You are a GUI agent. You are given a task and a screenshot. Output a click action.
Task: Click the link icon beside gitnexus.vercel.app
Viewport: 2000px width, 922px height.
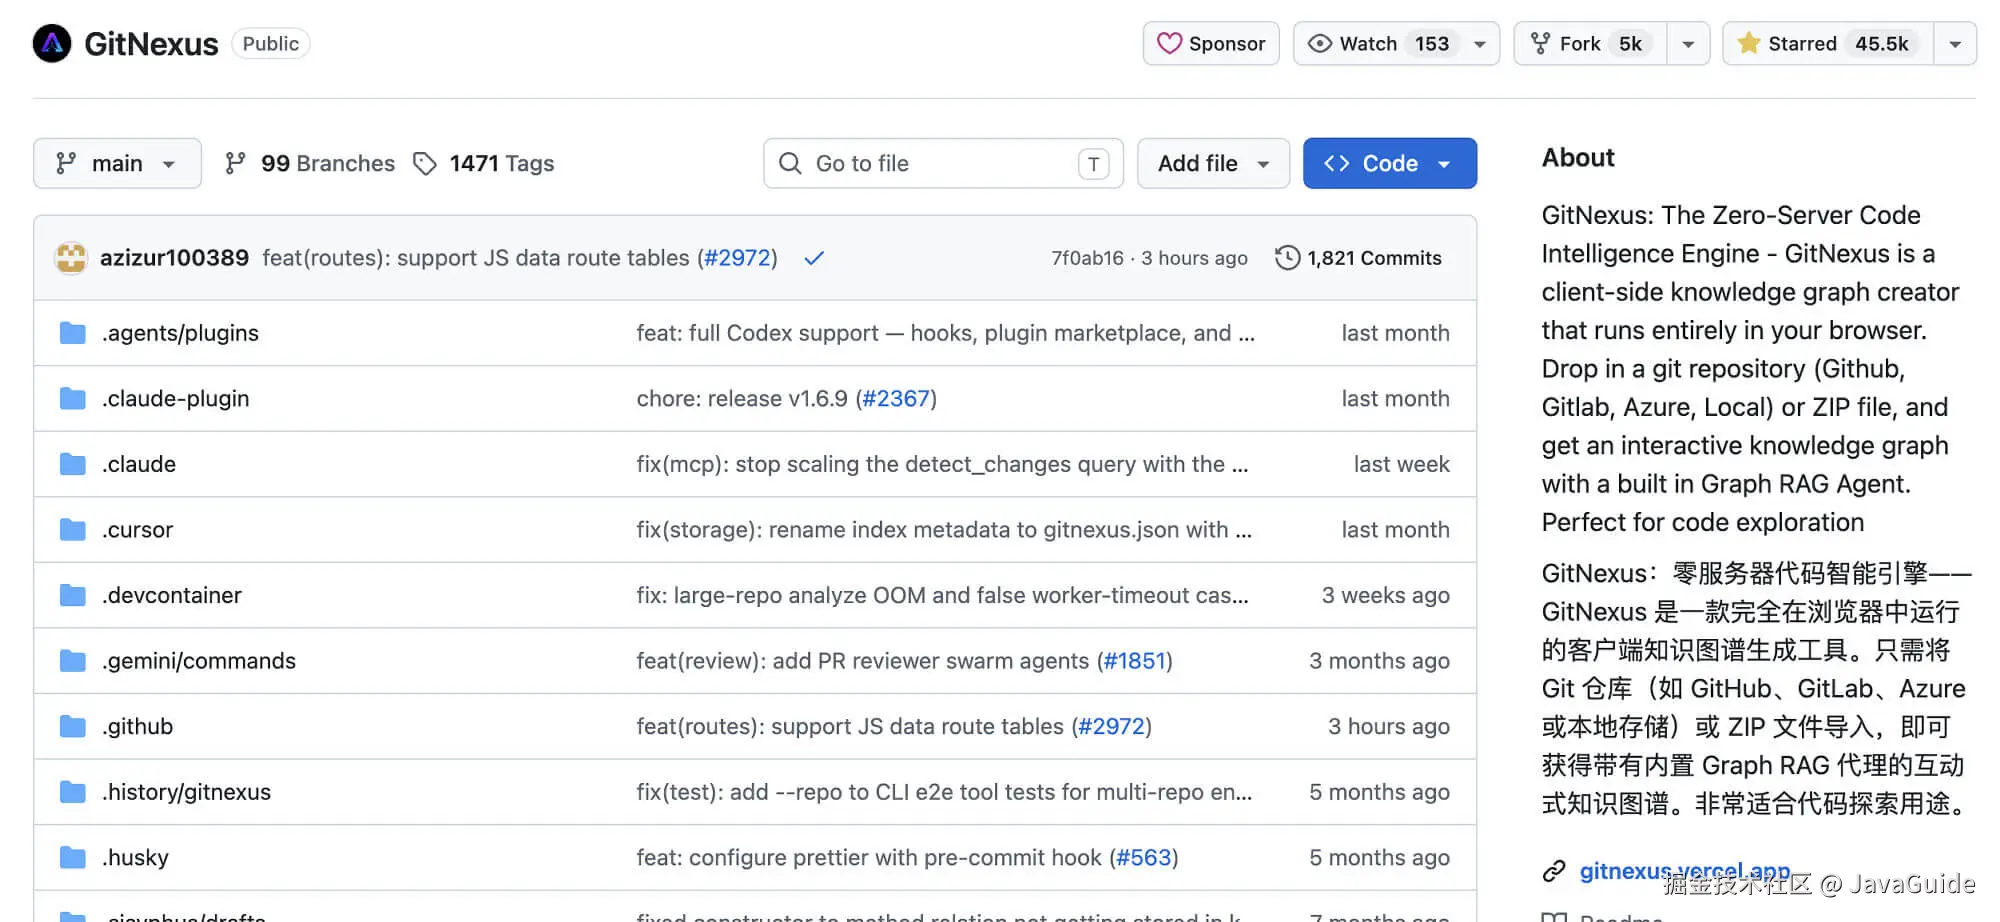pos(1554,872)
